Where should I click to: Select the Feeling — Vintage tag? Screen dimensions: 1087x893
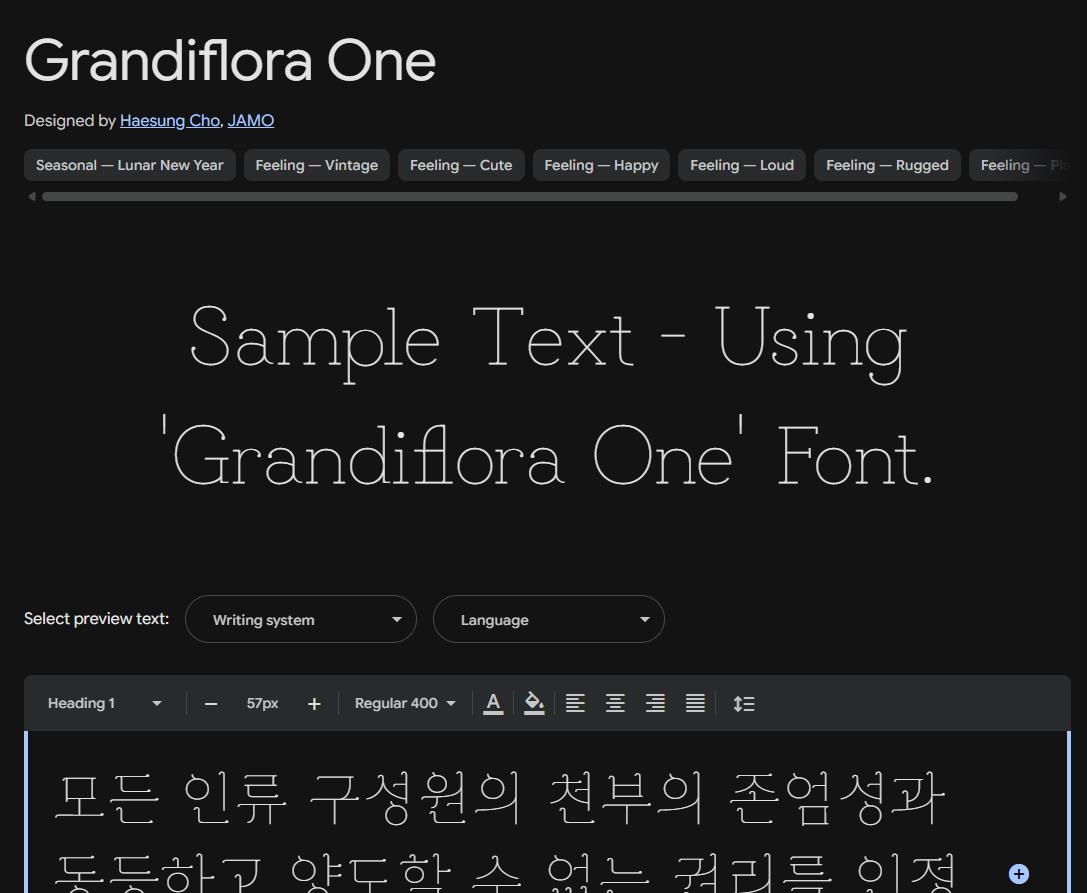317,165
